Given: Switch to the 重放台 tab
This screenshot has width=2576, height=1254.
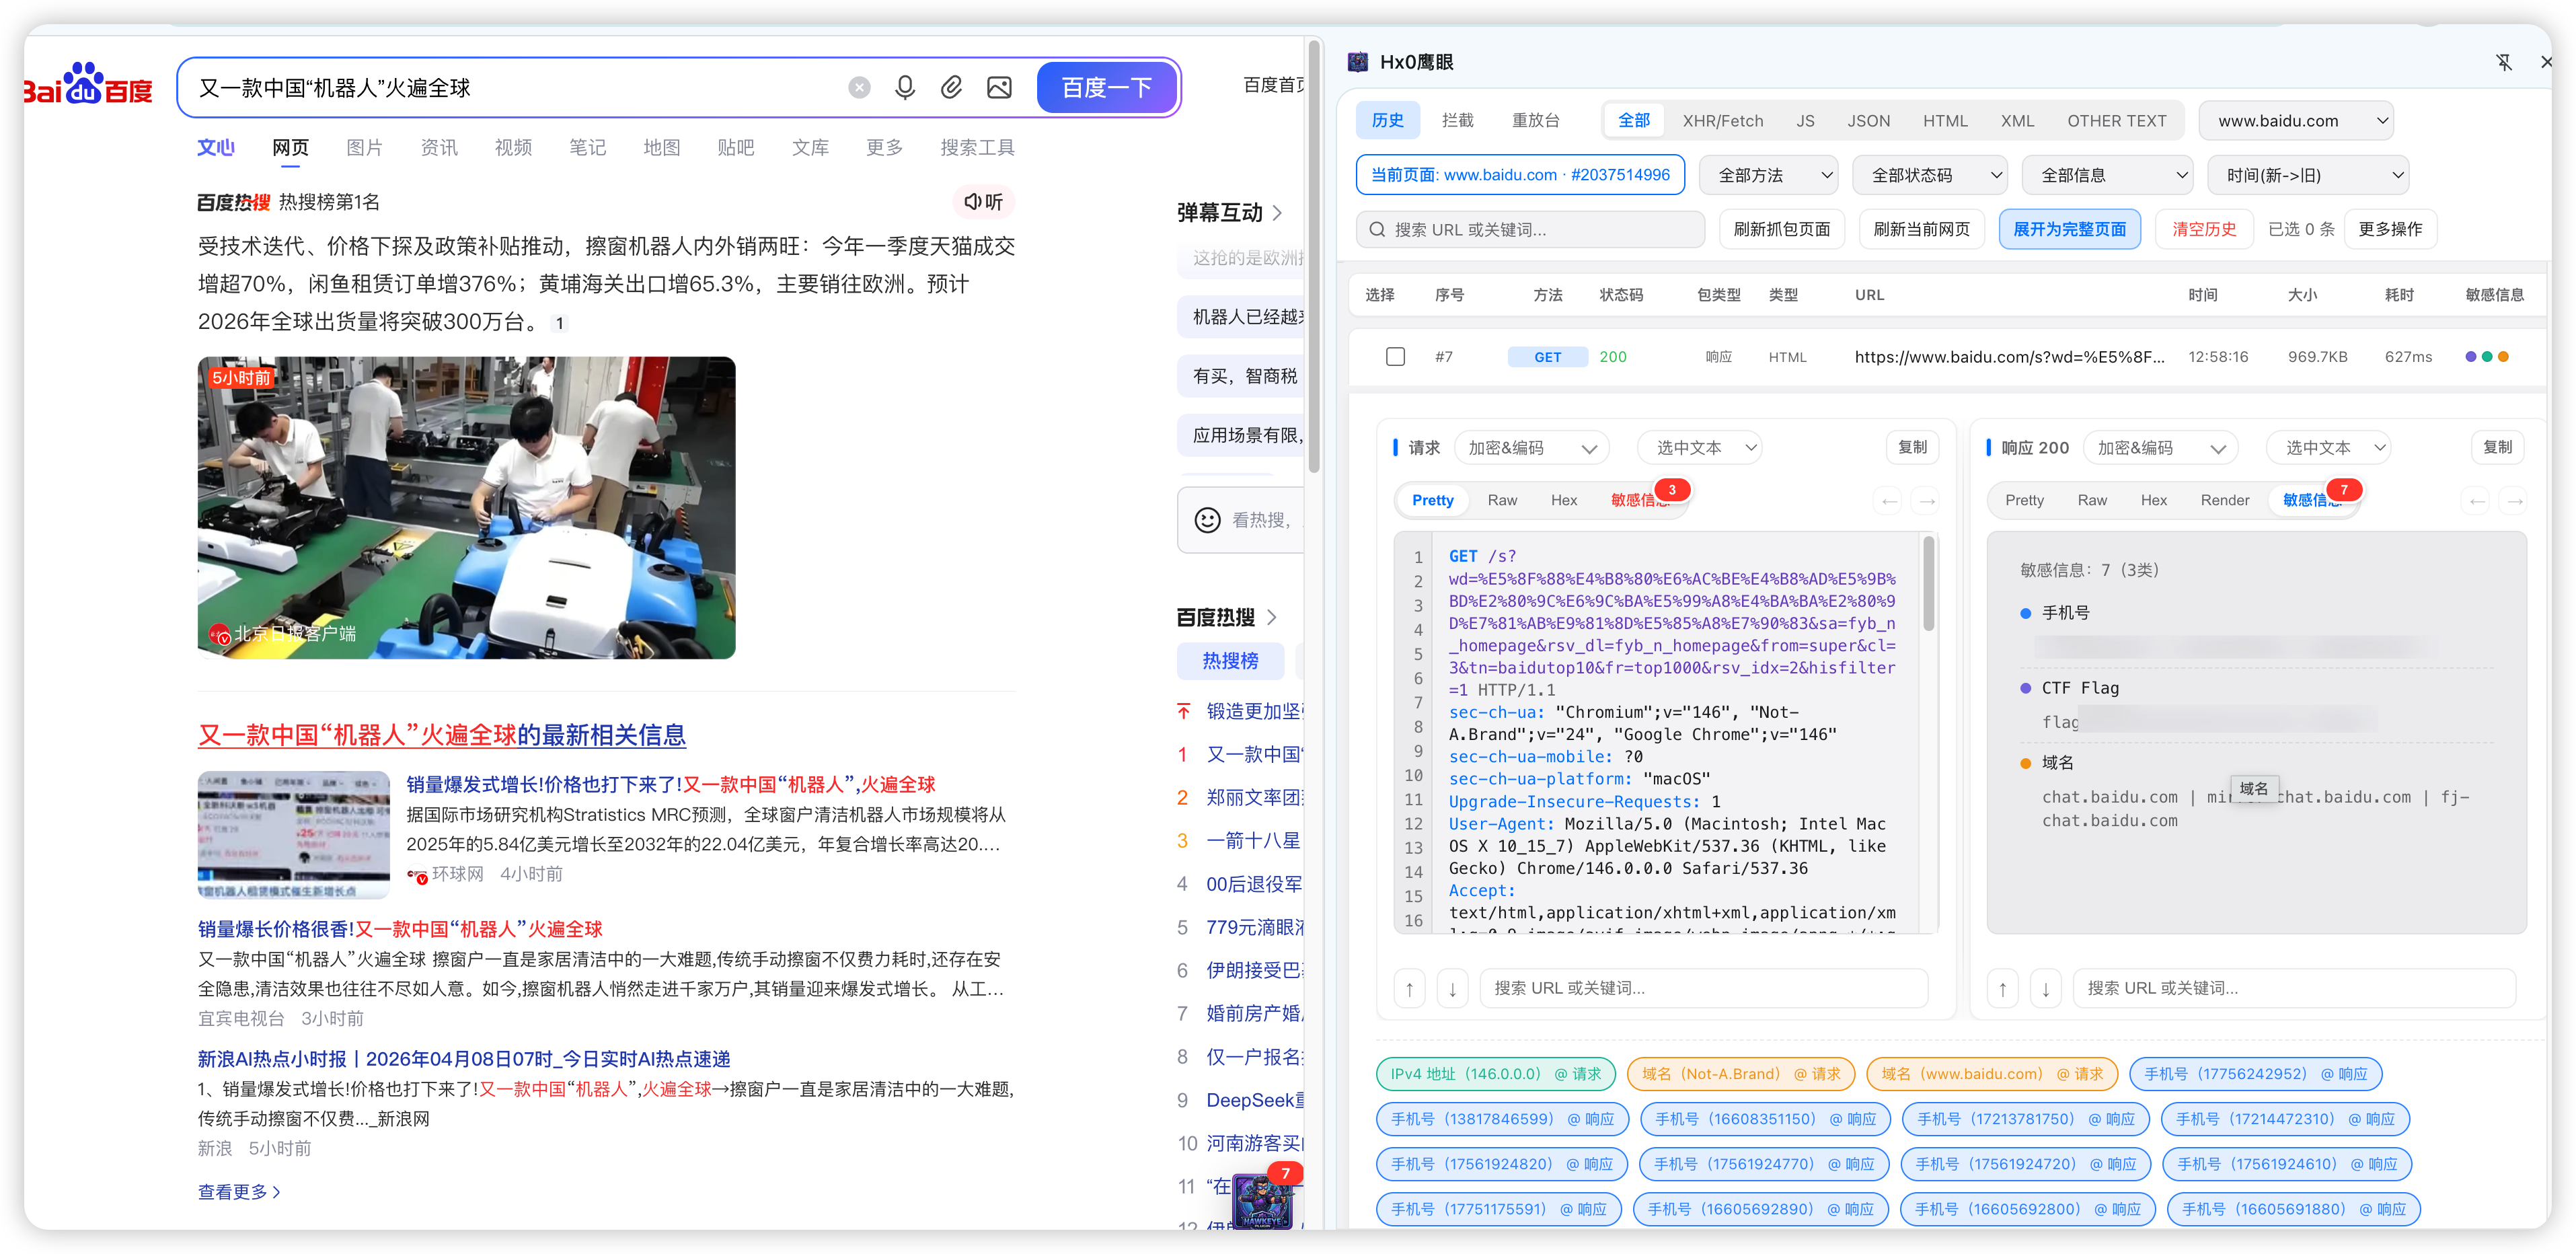Looking at the screenshot, I should pos(1535,121).
